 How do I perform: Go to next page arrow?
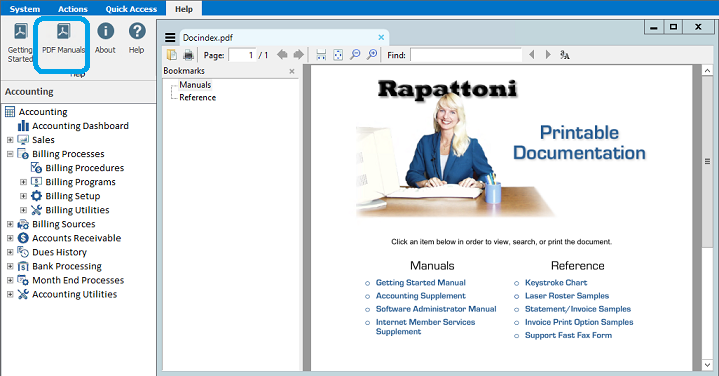pos(299,55)
